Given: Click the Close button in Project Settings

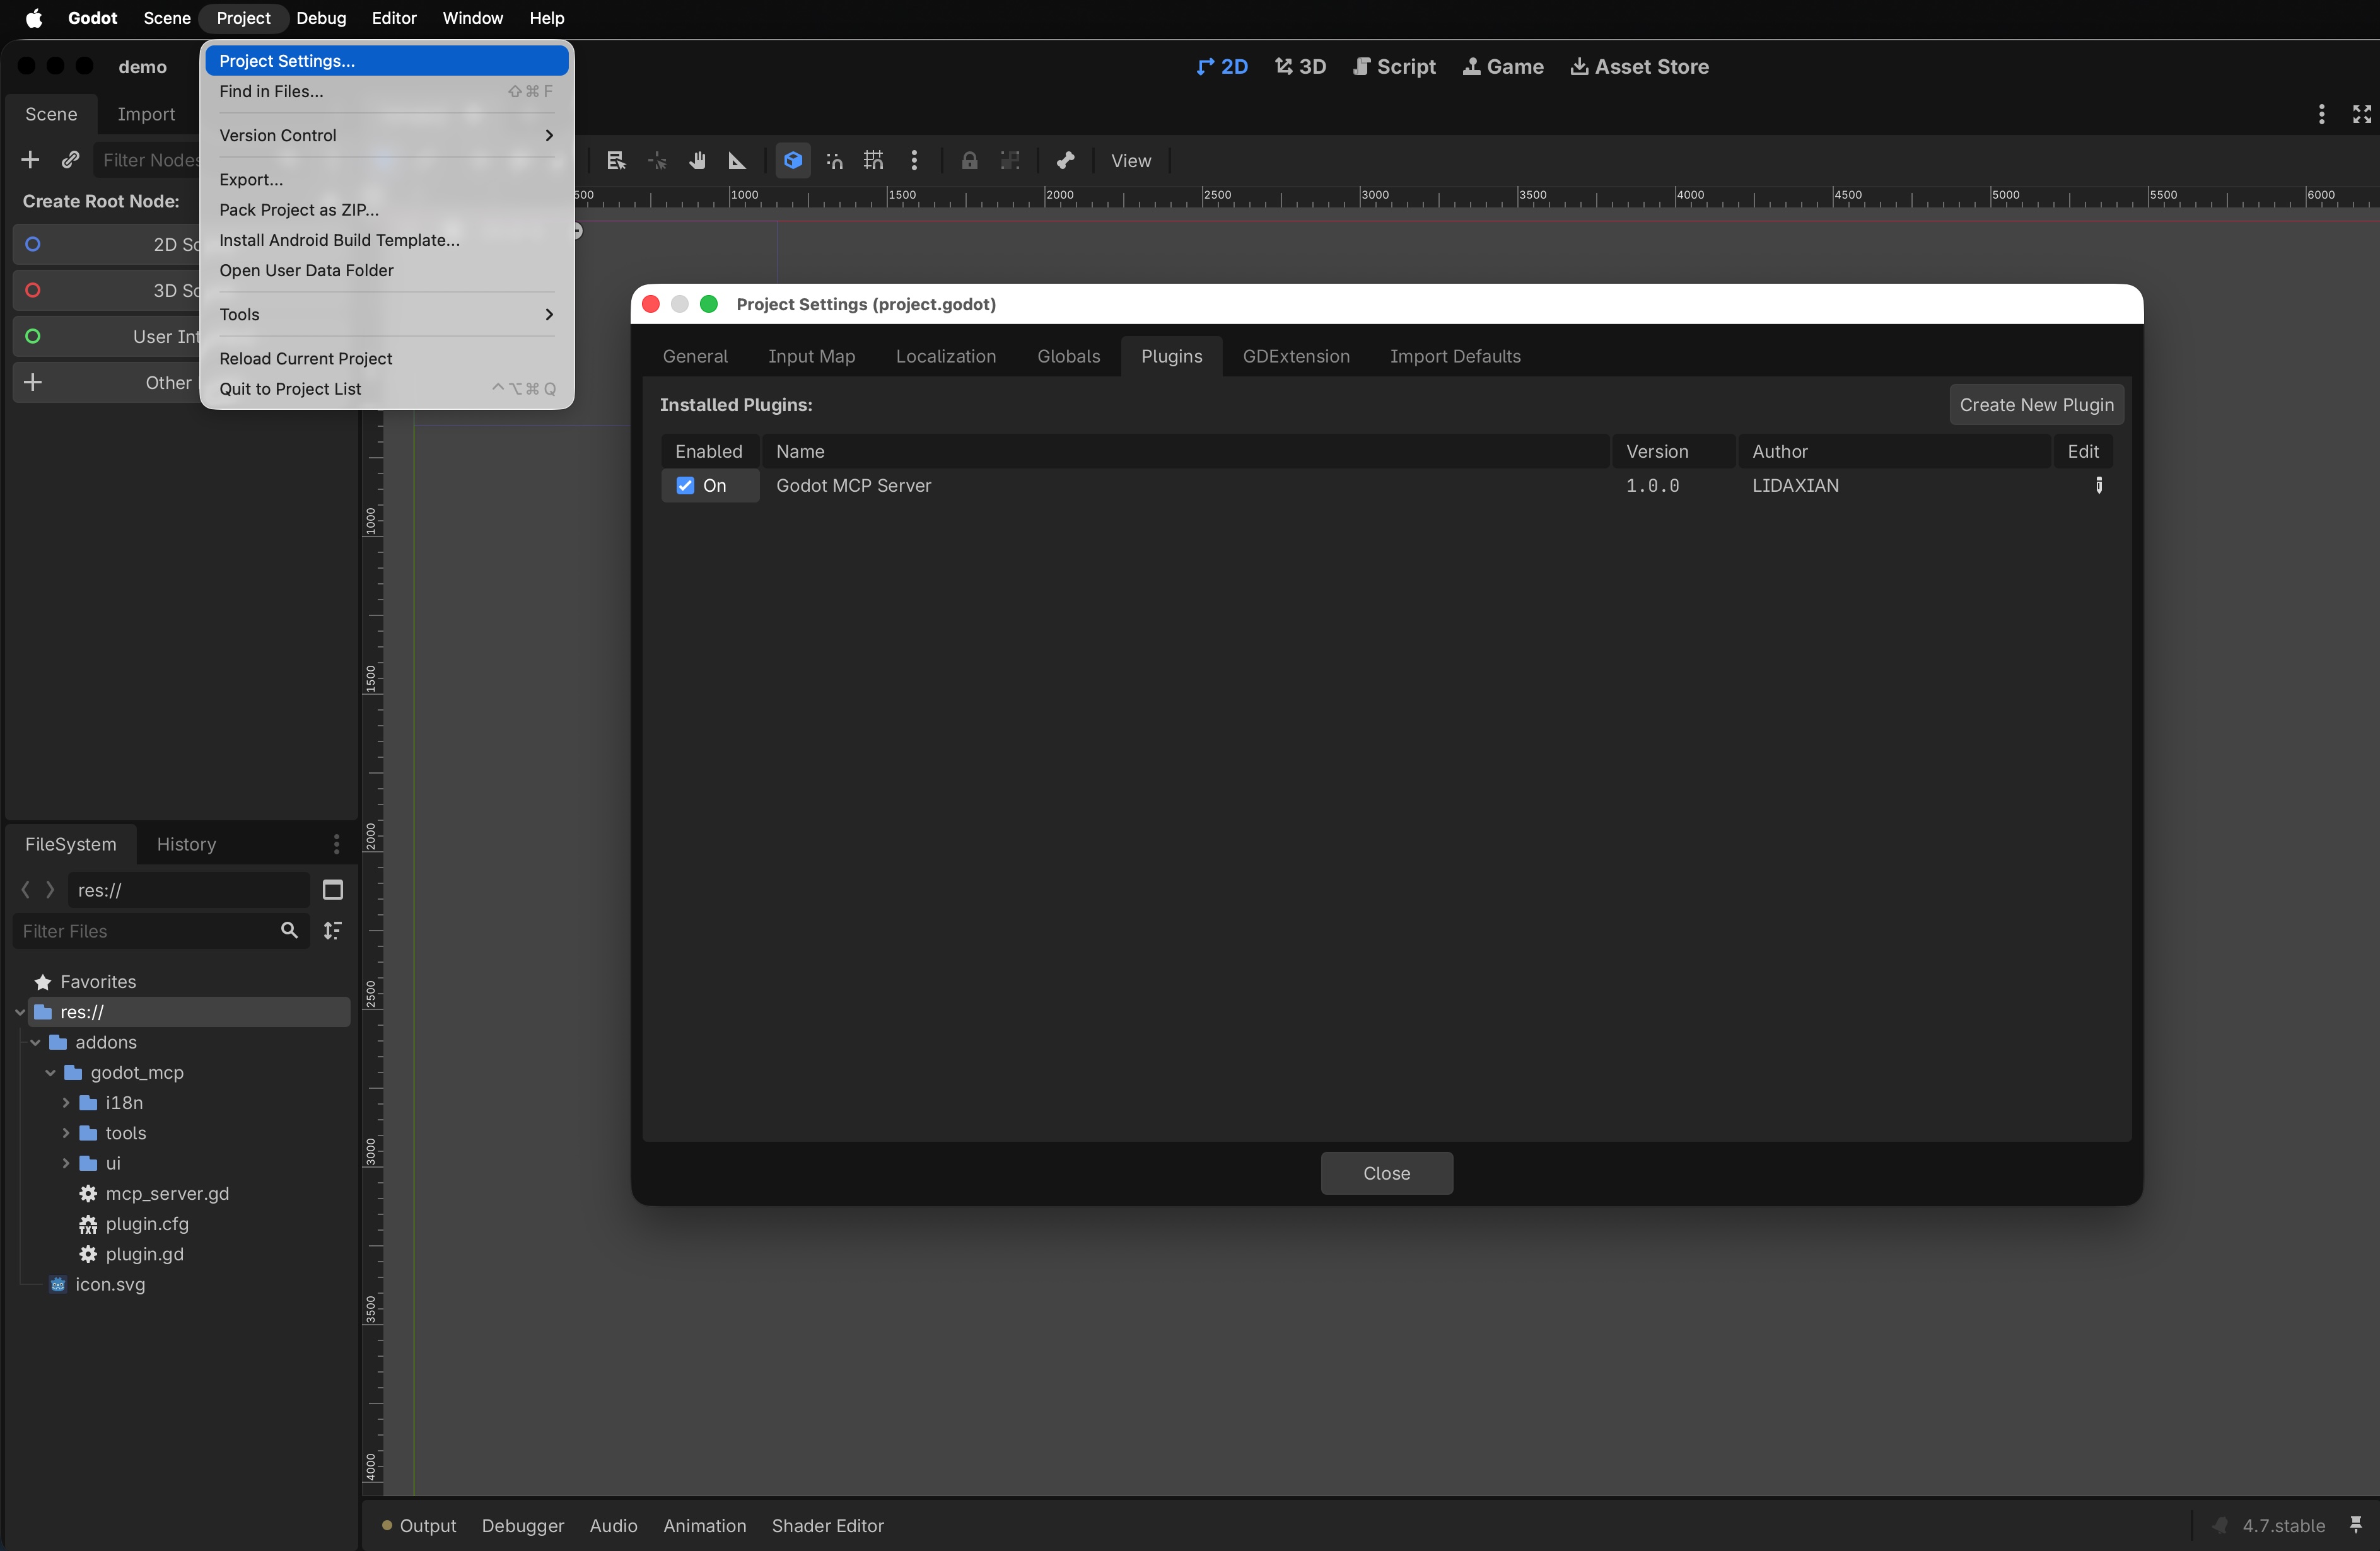Looking at the screenshot, I should click(1386, 1173).
